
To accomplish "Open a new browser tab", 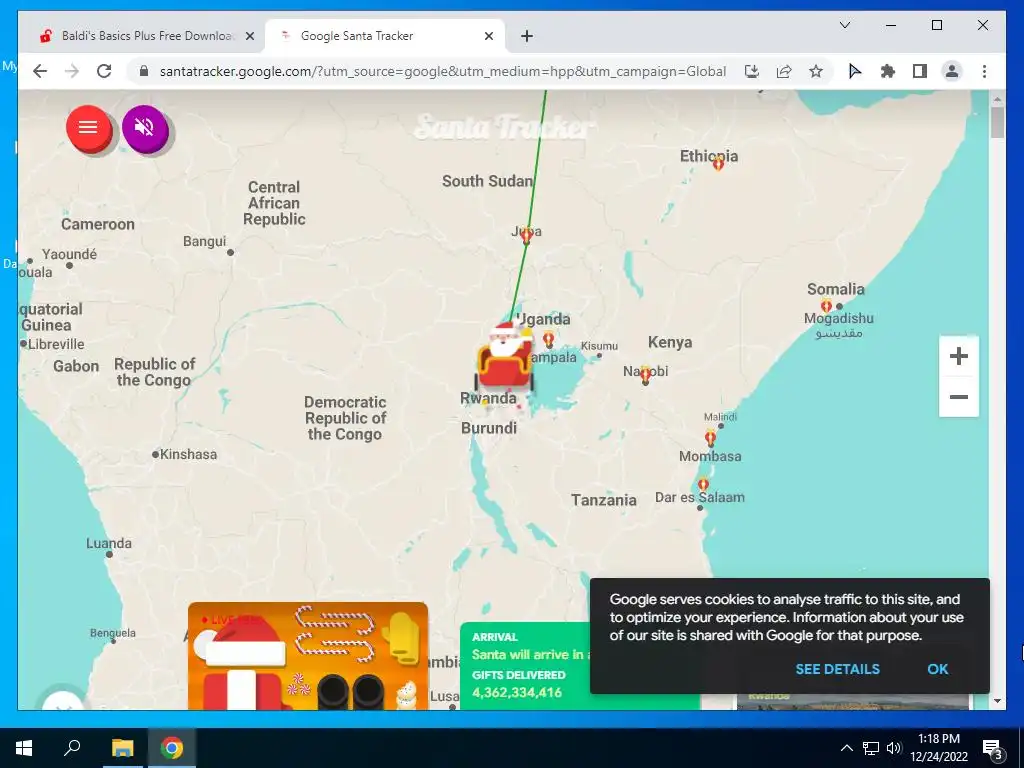I will click(x=527, y=37).
